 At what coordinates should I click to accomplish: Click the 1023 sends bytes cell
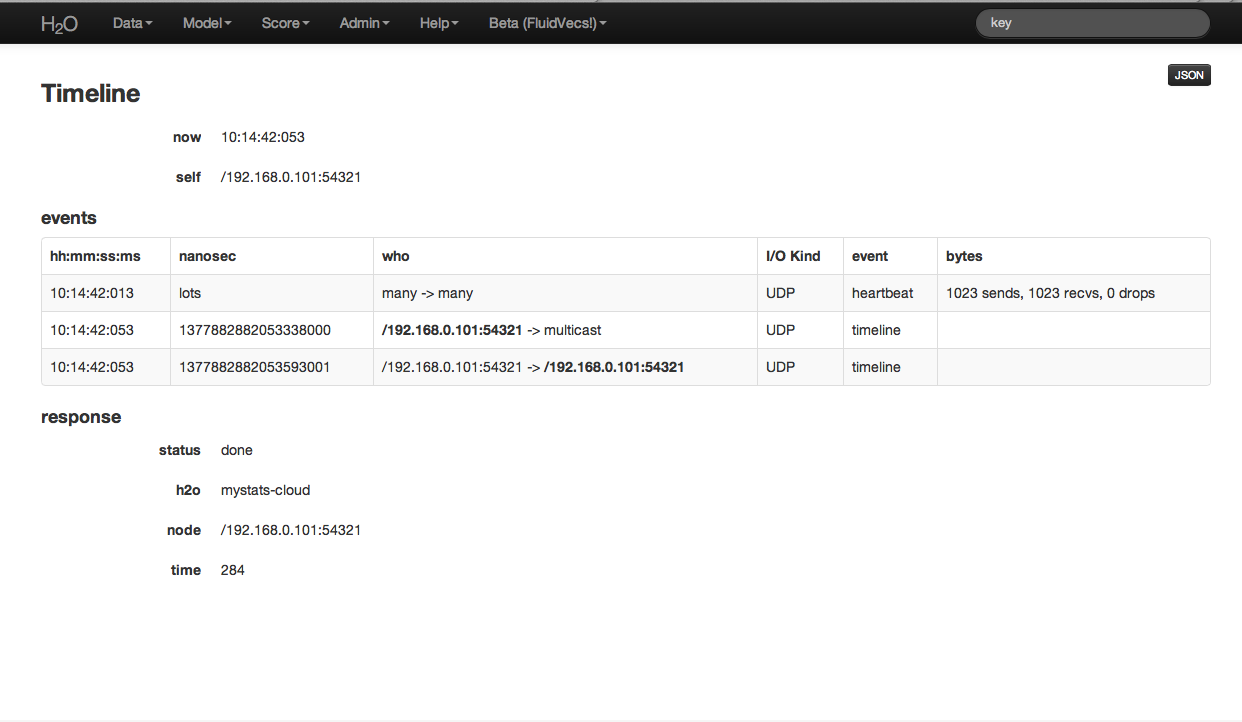1050,293
